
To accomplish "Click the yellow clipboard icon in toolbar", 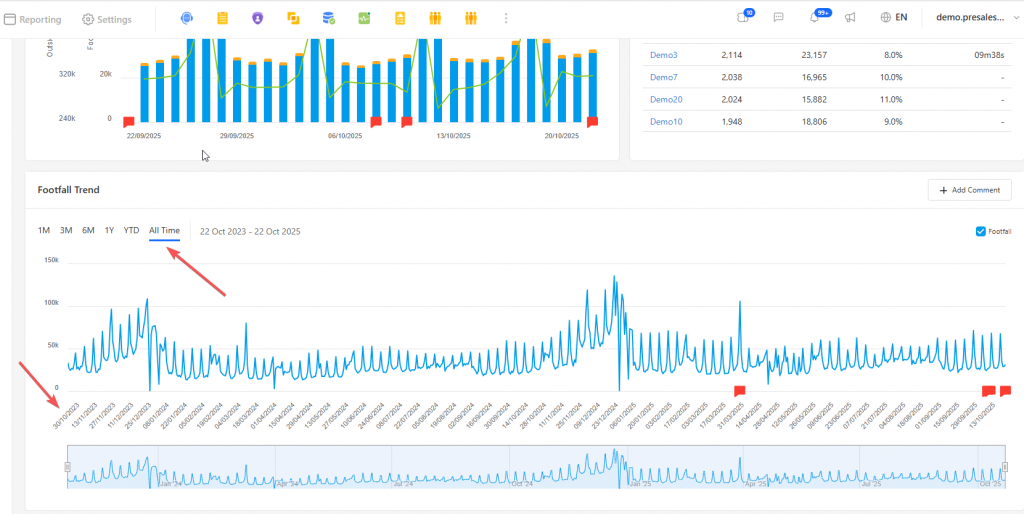I will click(223, 18).
